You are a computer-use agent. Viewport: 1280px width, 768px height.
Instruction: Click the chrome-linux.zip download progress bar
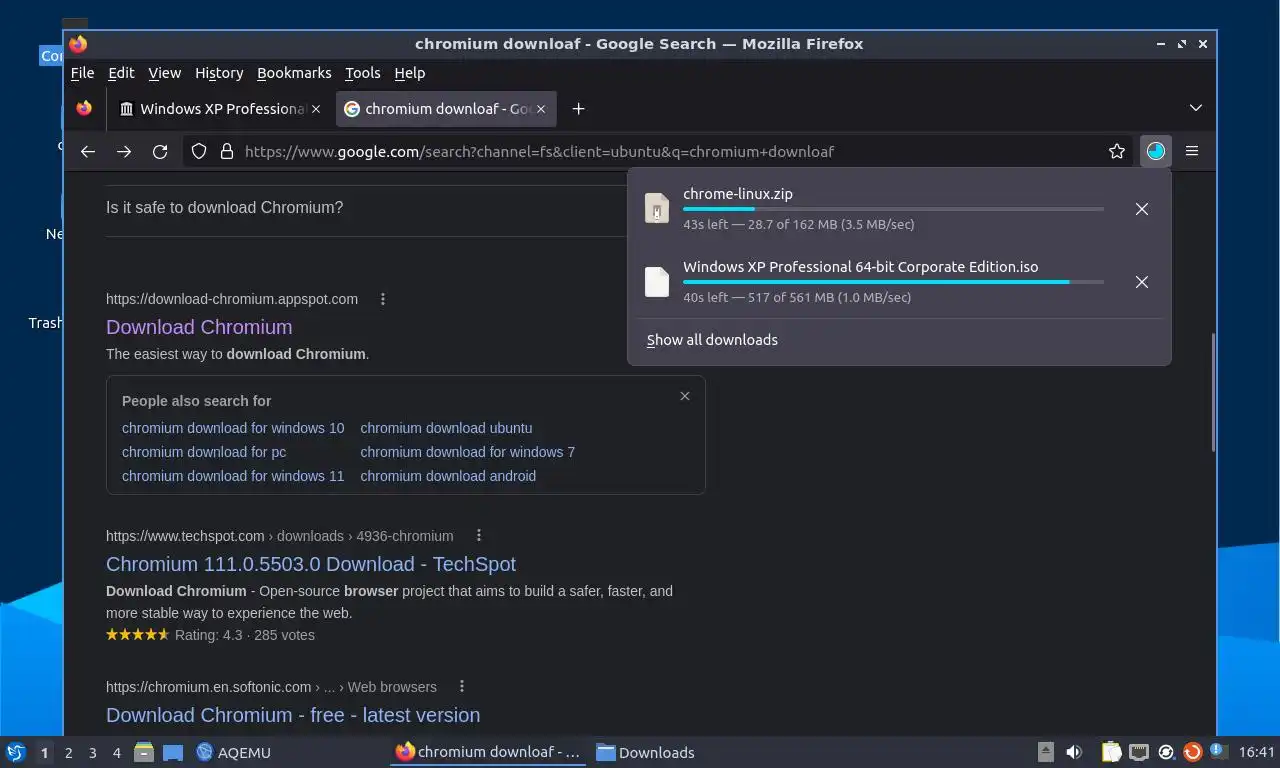pos(893,209)
